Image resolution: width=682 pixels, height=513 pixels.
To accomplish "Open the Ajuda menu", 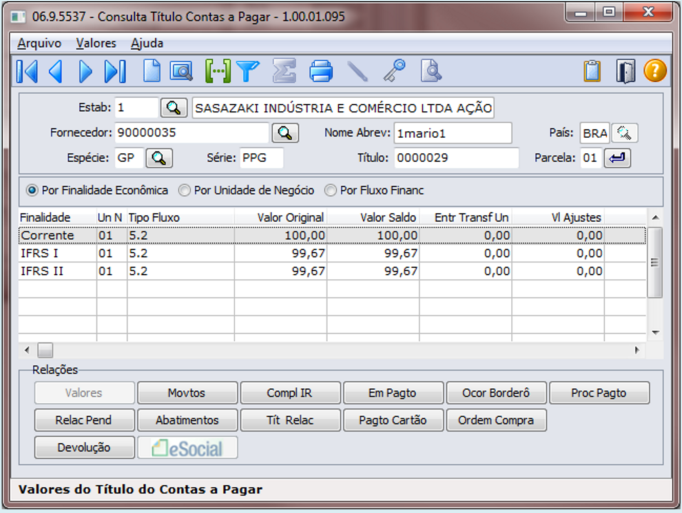I will pos(147,43).
